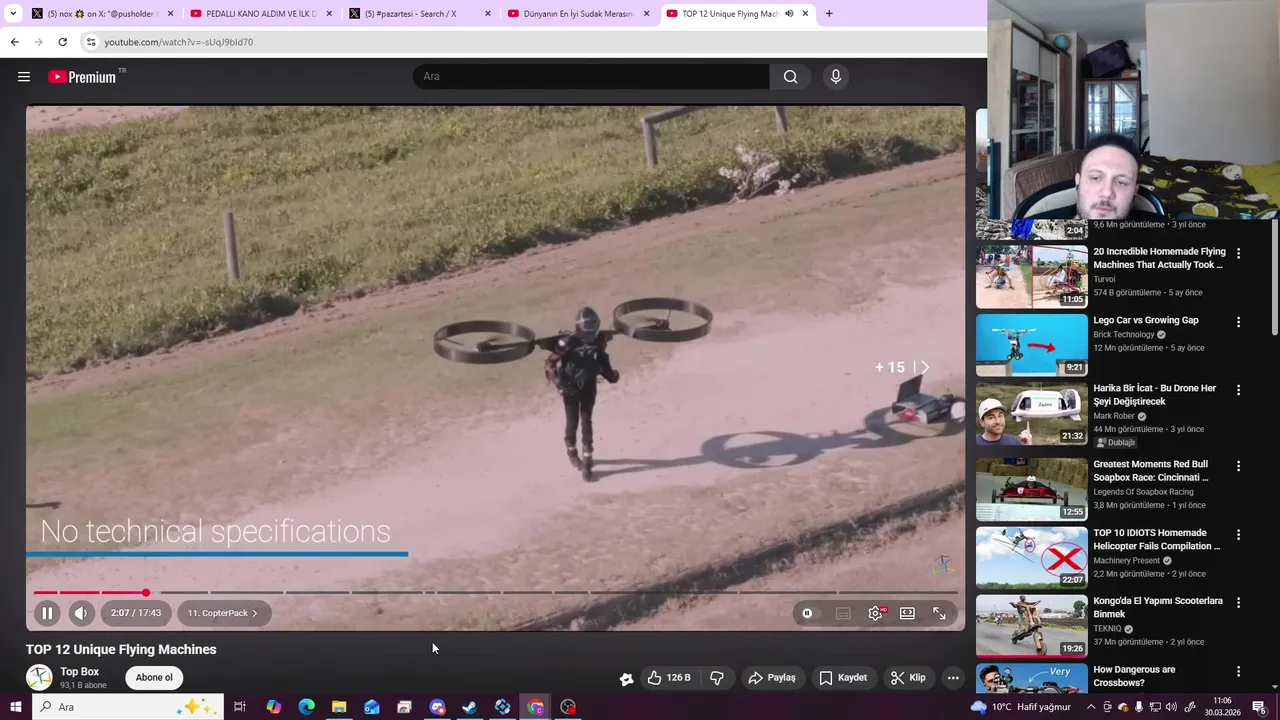This screenshot has height=720, width=1280.
Task: Open Greatest Moments Red Bull Soapbox Race title
Action: tap(1150, 471)
